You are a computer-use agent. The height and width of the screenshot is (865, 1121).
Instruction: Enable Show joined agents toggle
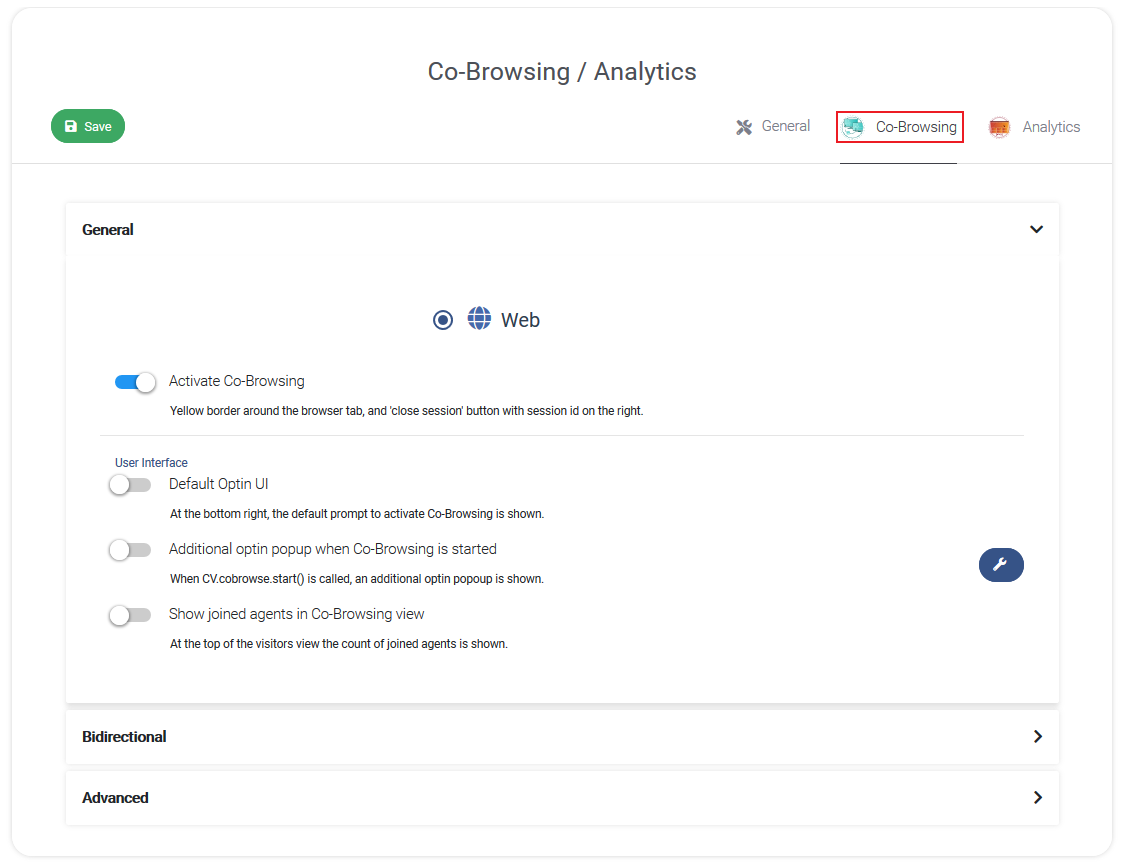tap(130, 615)
